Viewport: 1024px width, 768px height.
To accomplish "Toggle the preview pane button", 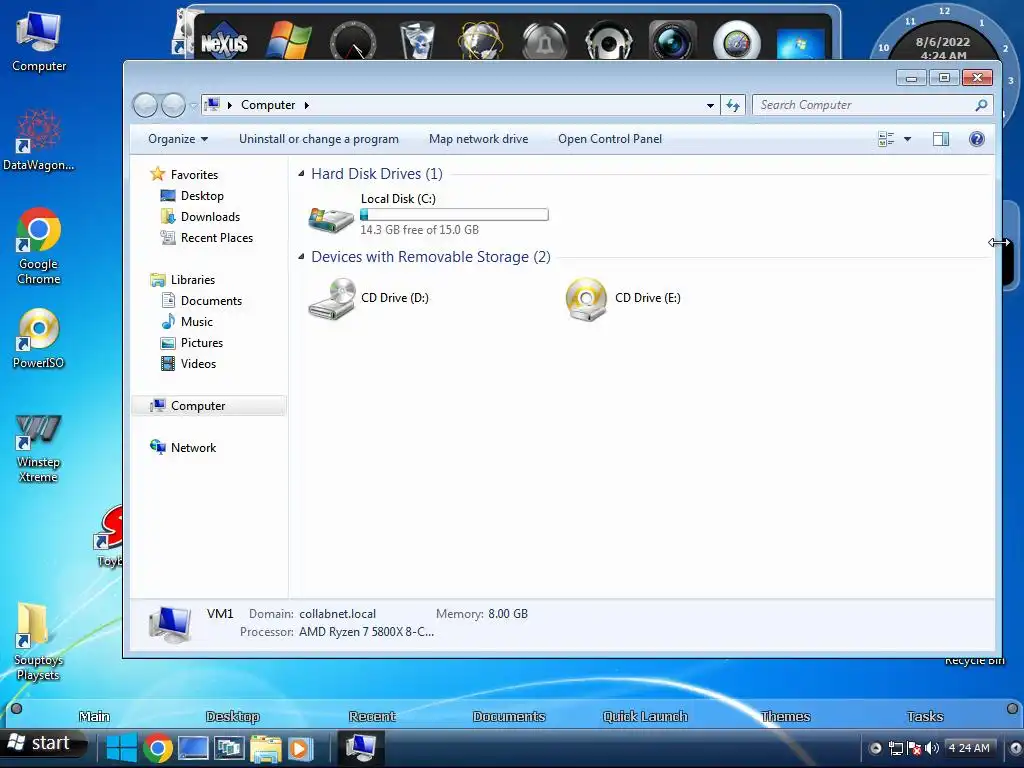I will (x=941, y=138).
